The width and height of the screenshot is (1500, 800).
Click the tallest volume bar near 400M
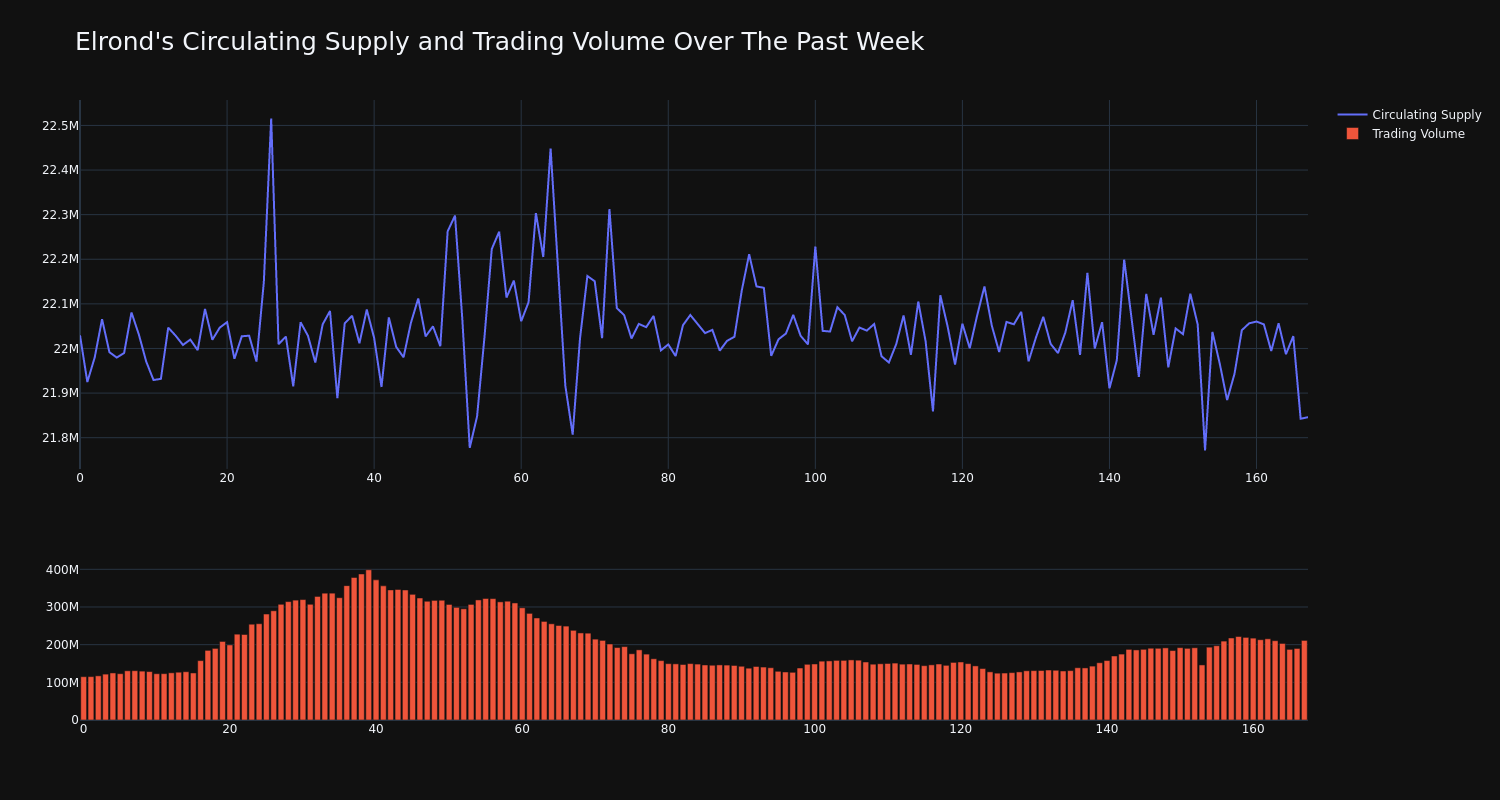pyautogui.click(x=369, y=645)
